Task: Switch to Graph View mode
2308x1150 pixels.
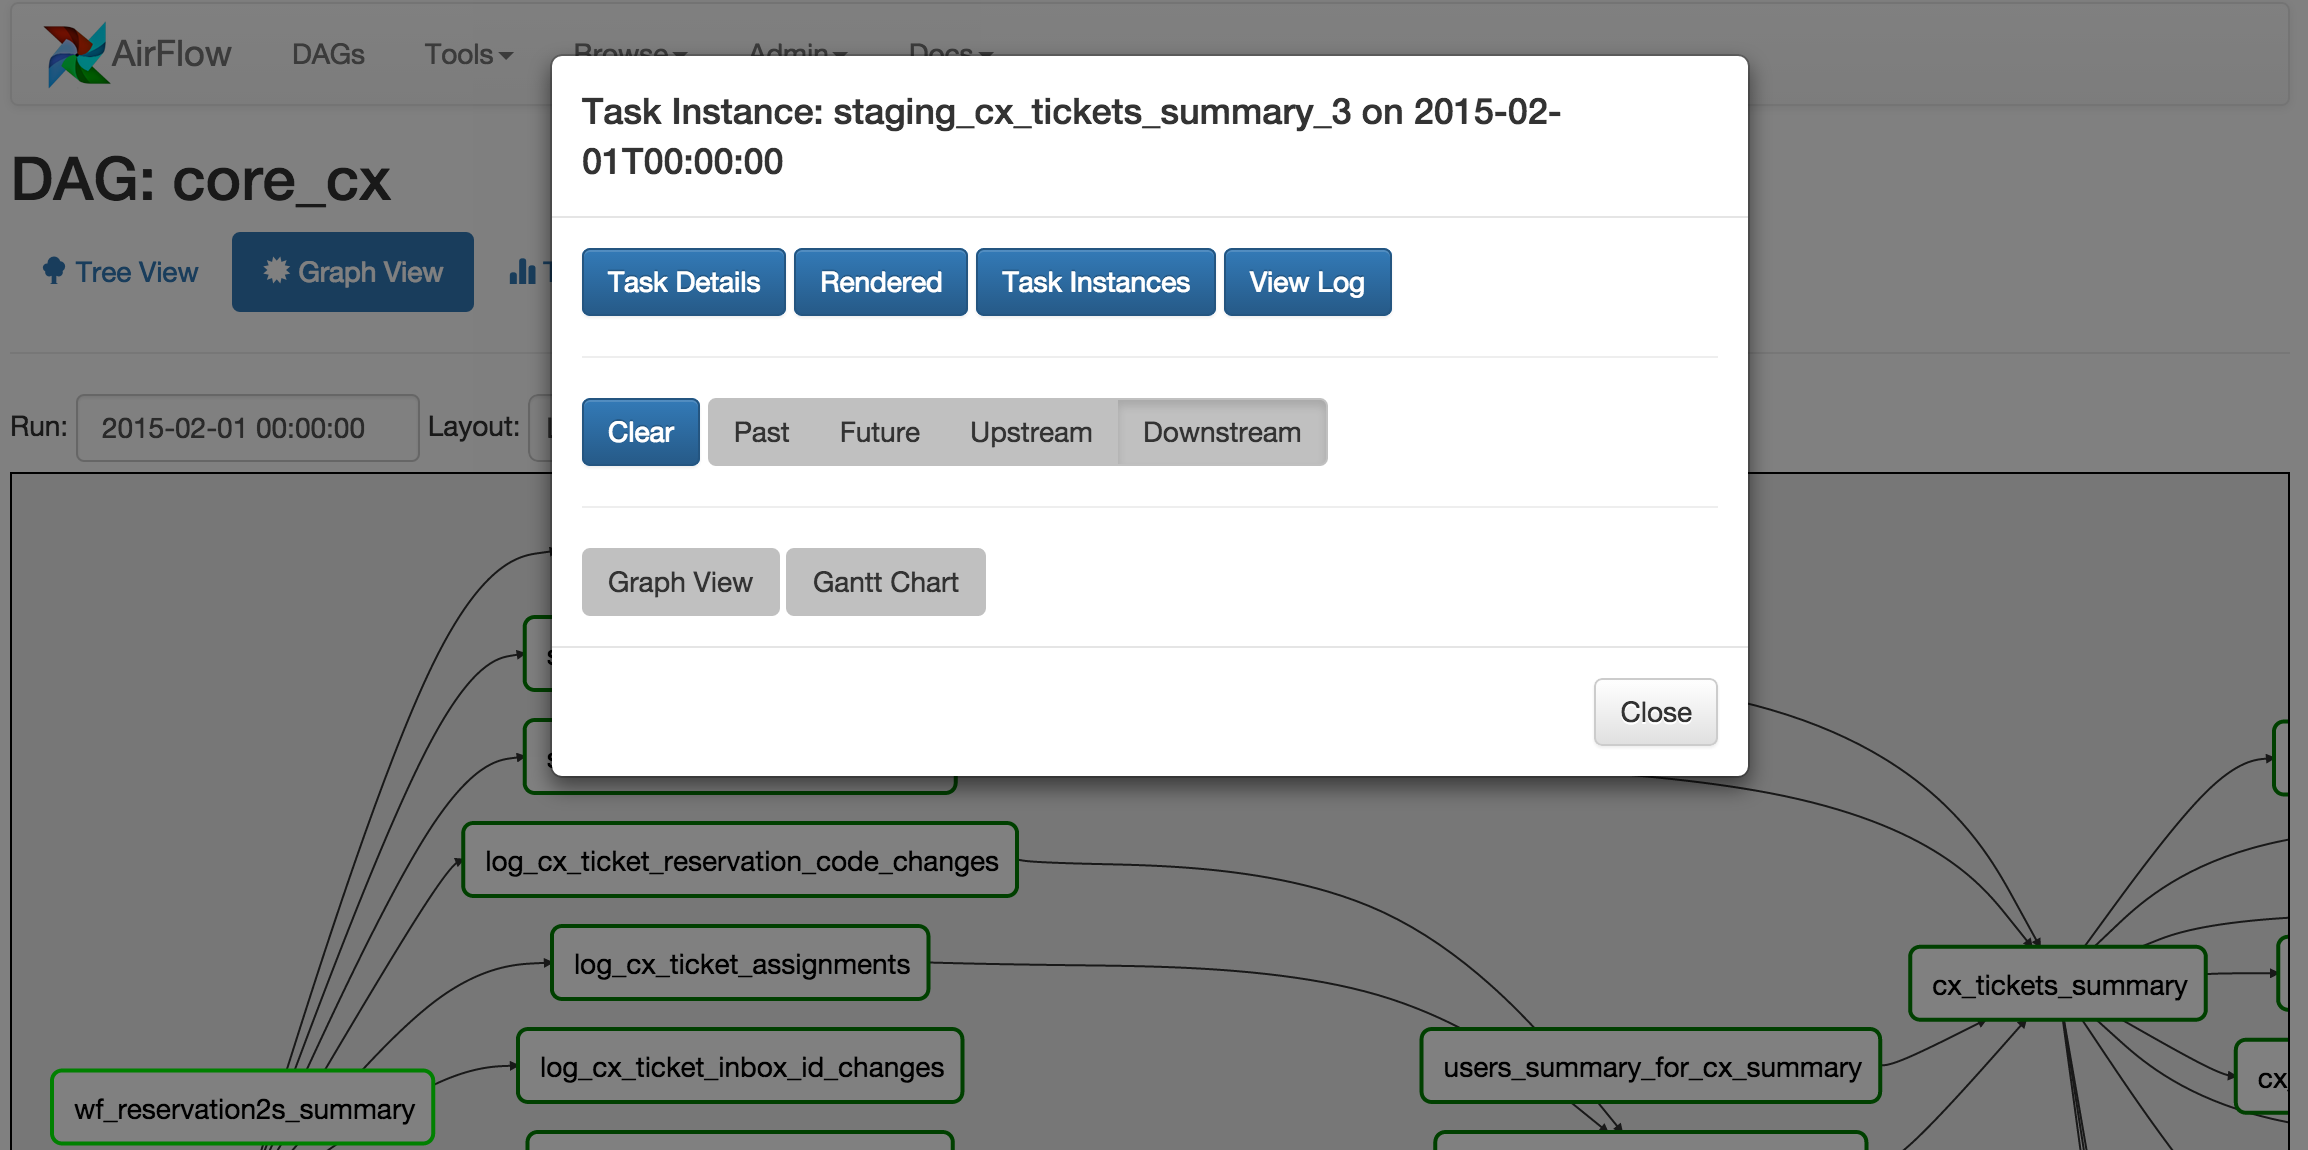Action: point(682,582)
